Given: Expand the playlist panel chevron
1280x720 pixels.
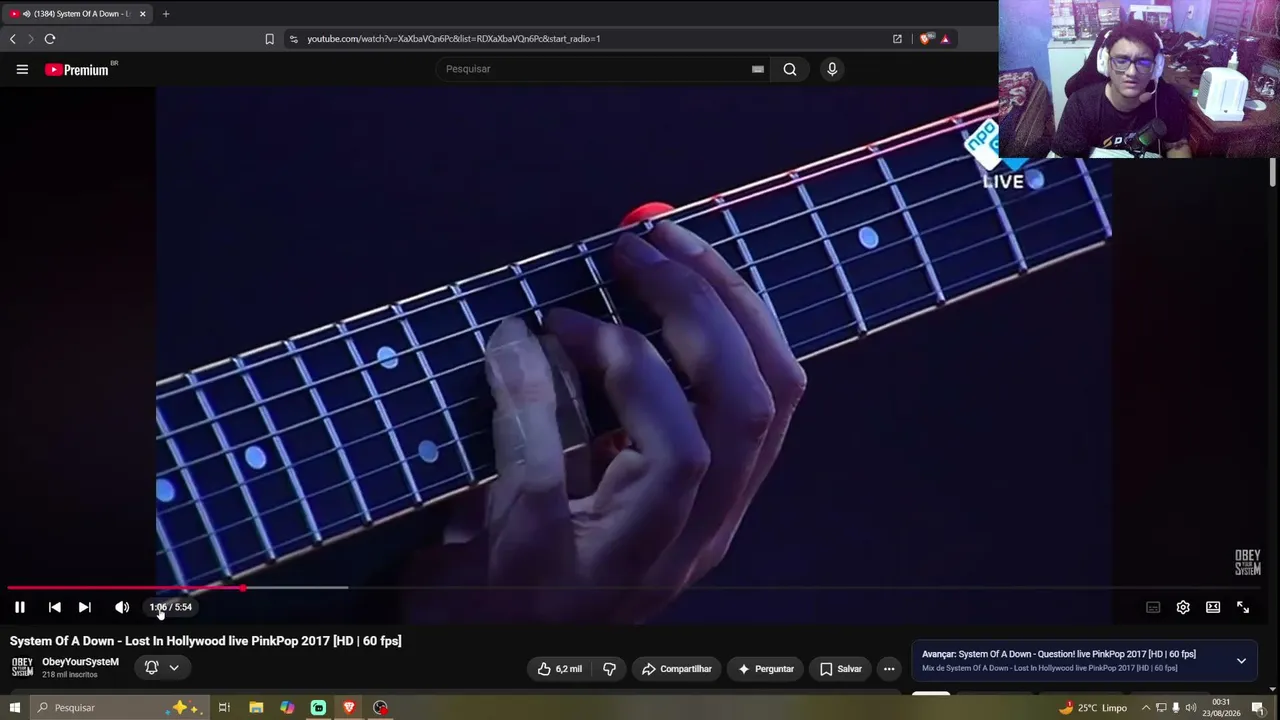Looking at the screenshot, I should (x=1241, y=661).
